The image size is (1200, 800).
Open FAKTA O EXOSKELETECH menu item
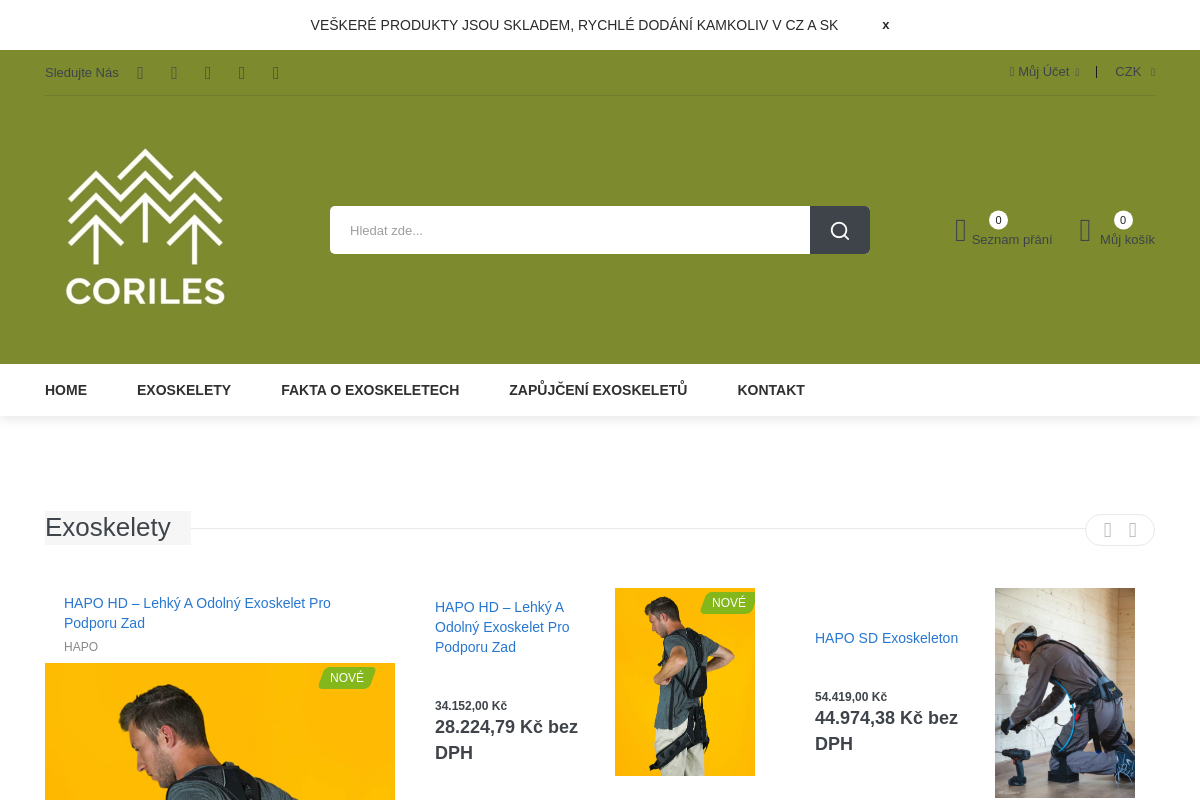370,390
